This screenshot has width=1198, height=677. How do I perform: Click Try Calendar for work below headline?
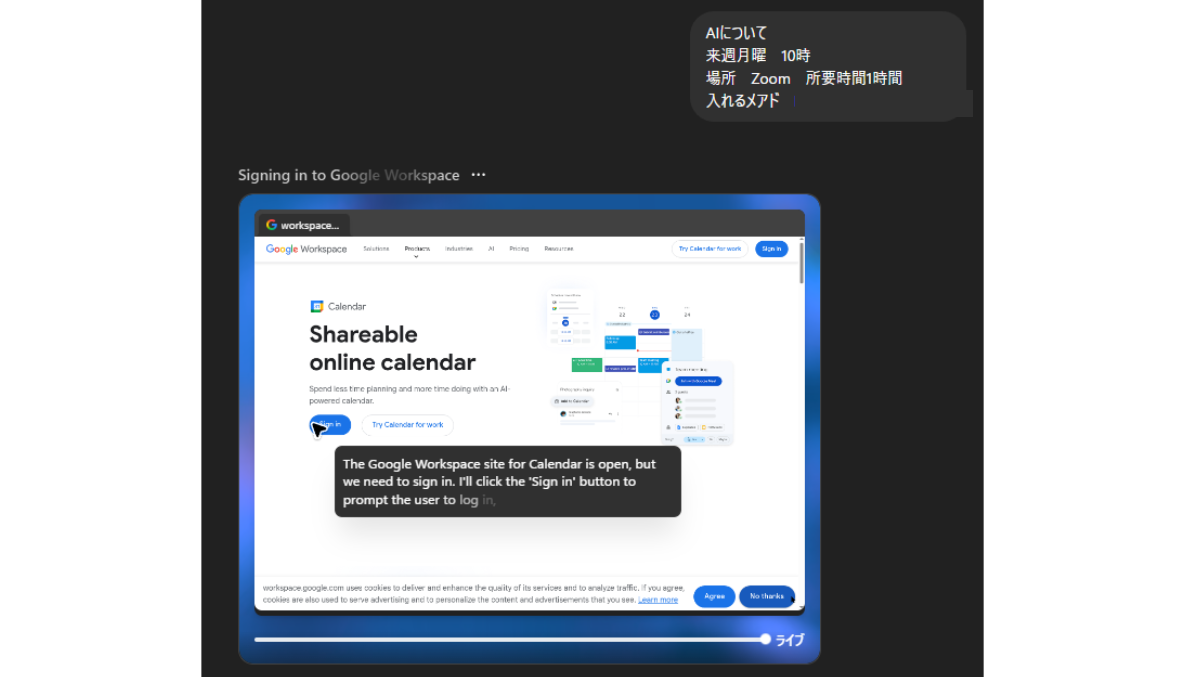point(407,424)
